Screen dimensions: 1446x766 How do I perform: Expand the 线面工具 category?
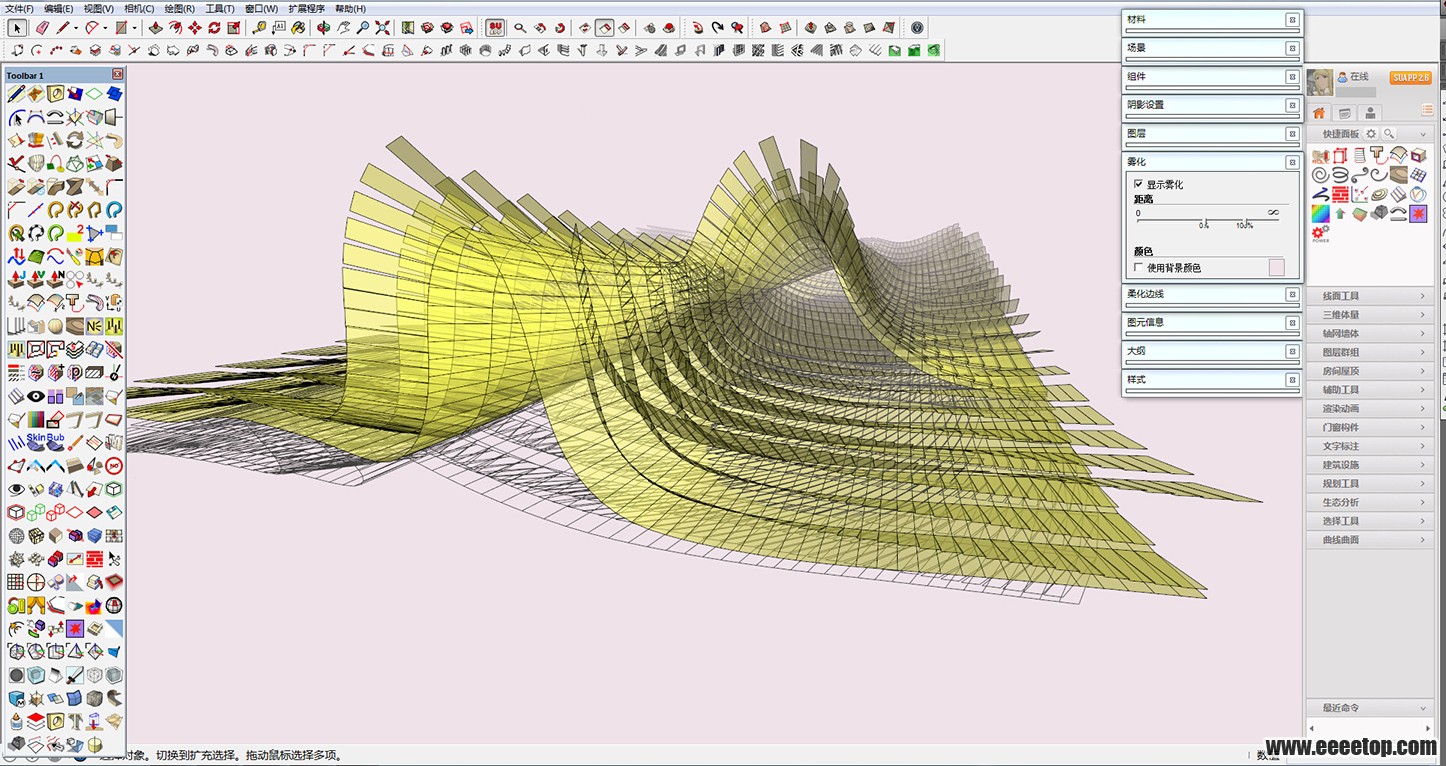coord(1371,296)
